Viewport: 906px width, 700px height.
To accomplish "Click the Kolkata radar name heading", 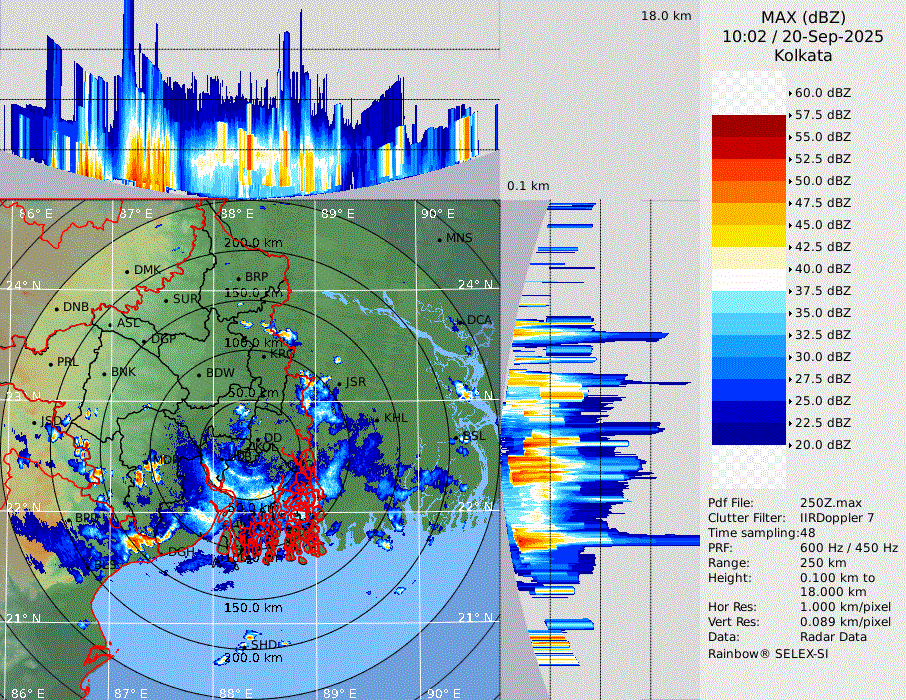I will (802, 55).
